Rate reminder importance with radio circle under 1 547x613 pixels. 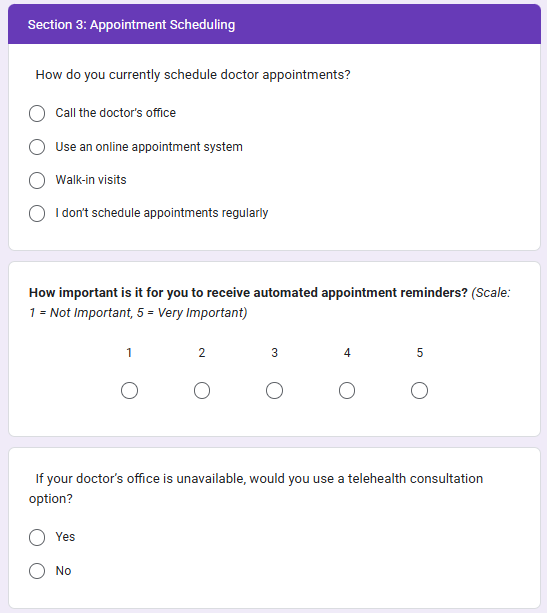click(129, 391)
